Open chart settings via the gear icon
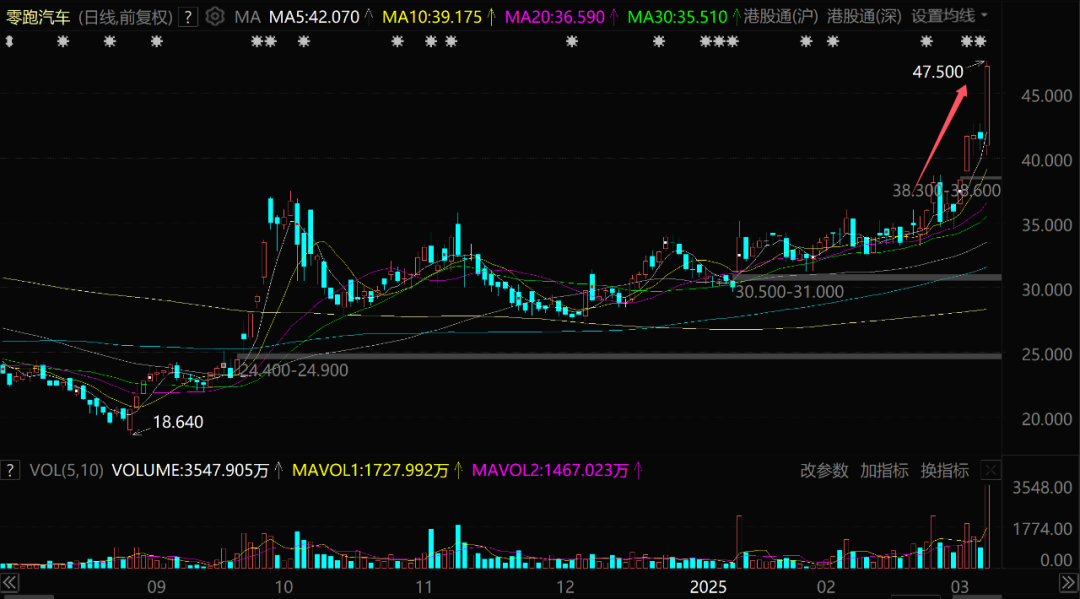This screenshot has height=599, width=1080. click(x=215, y=17)
